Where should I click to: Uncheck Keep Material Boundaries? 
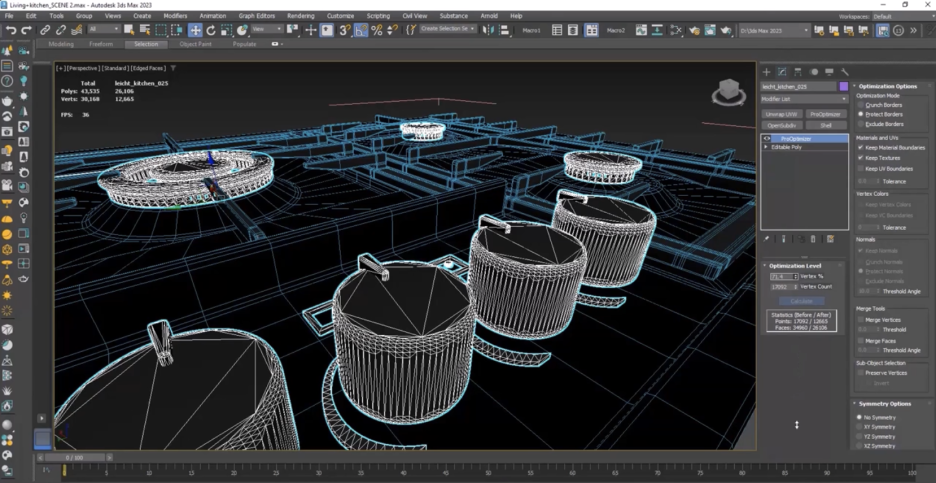[860, 147]
